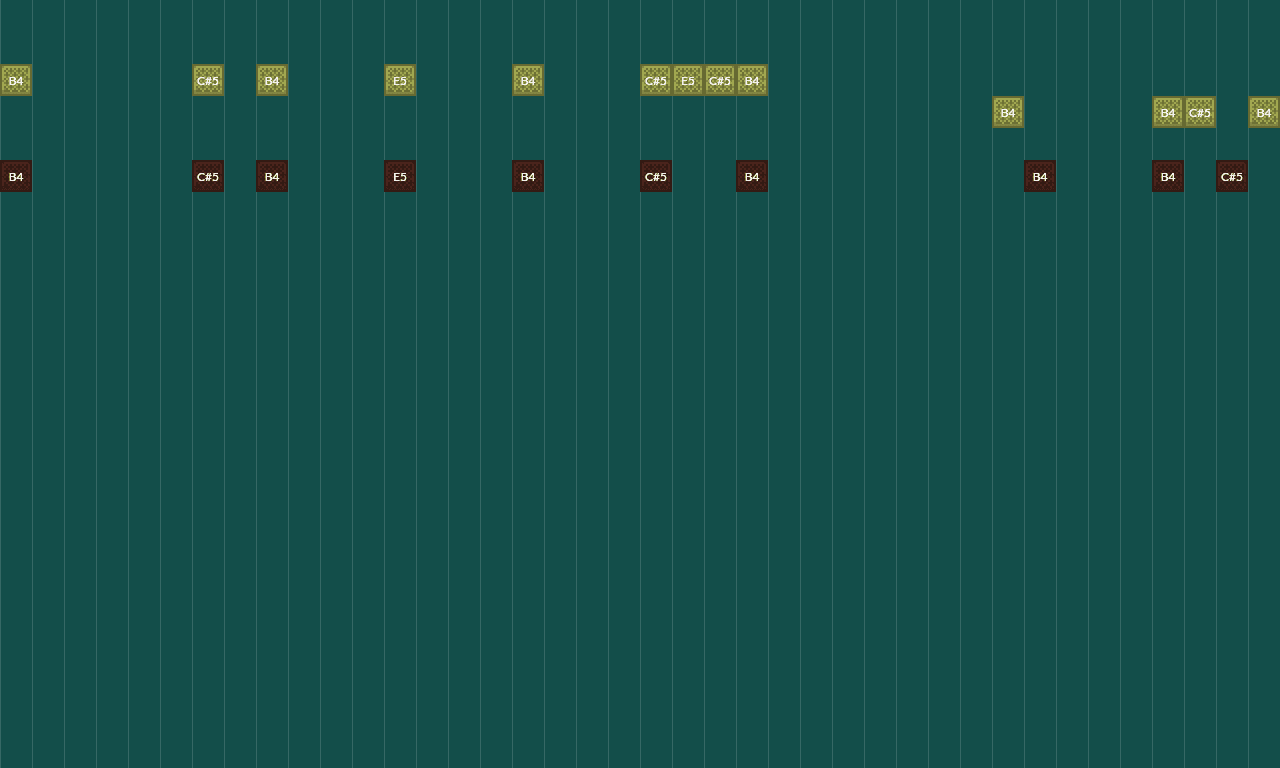Click the first dark B4 note at far left
Viewport: 1280px width, 768px height.
pyautogui.click(x=15, y=176)
